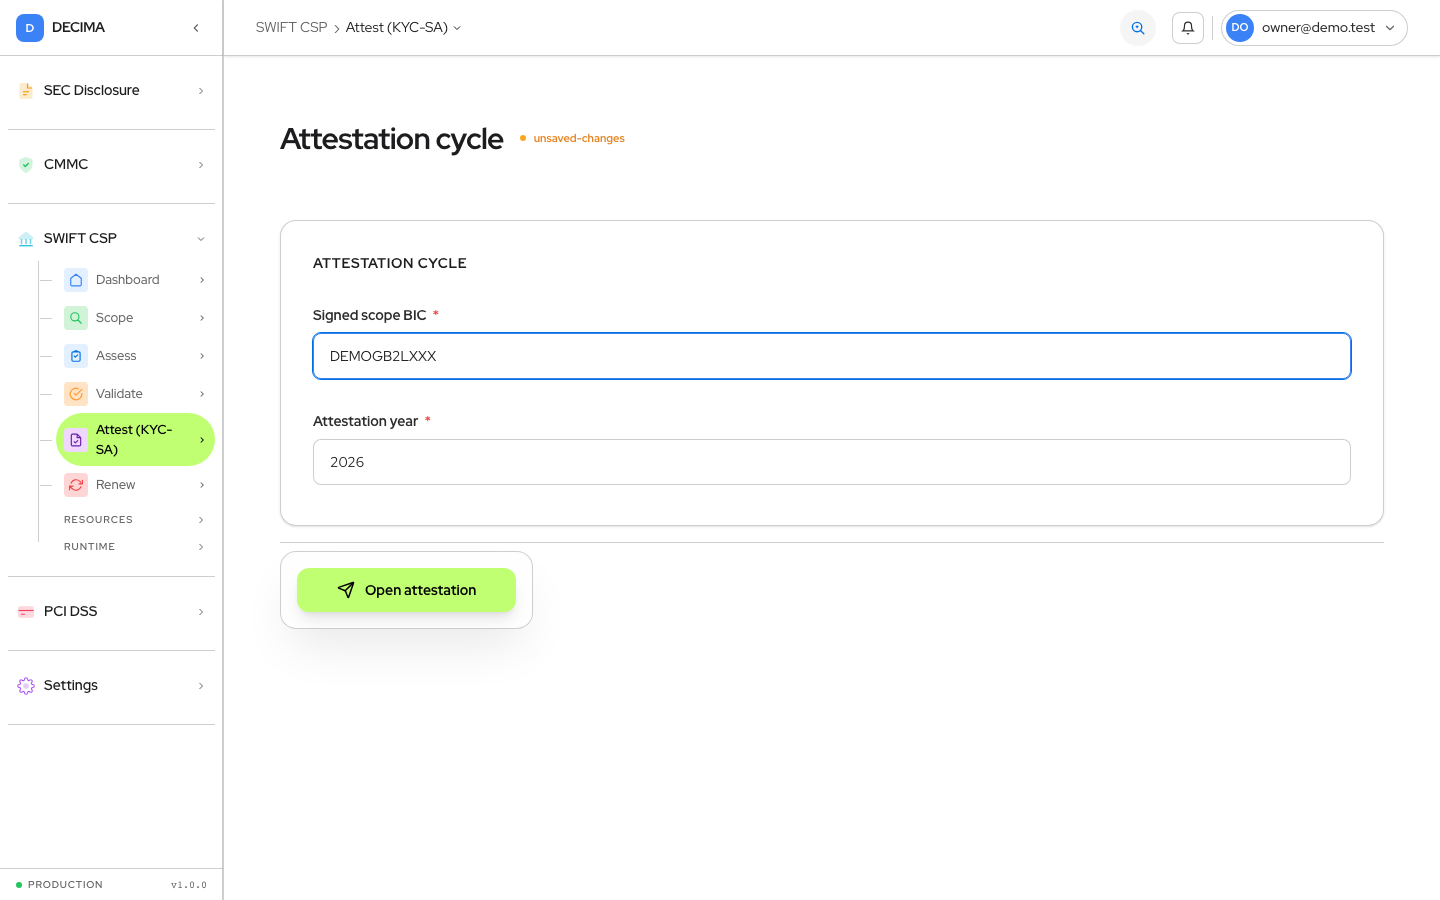This screenshot has height=900, width=1440.
Task: Click the paper plane icon on Open attestation
Action: pyautogui.click(x=346, y=590)
